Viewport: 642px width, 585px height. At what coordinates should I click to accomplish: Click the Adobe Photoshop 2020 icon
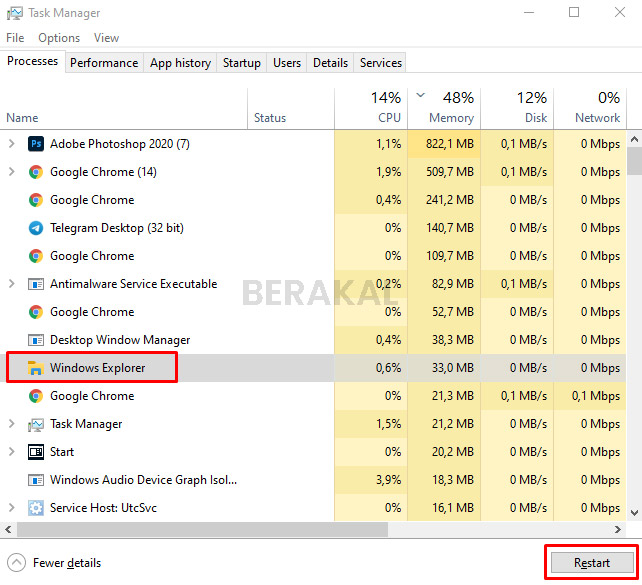[36, 144]
